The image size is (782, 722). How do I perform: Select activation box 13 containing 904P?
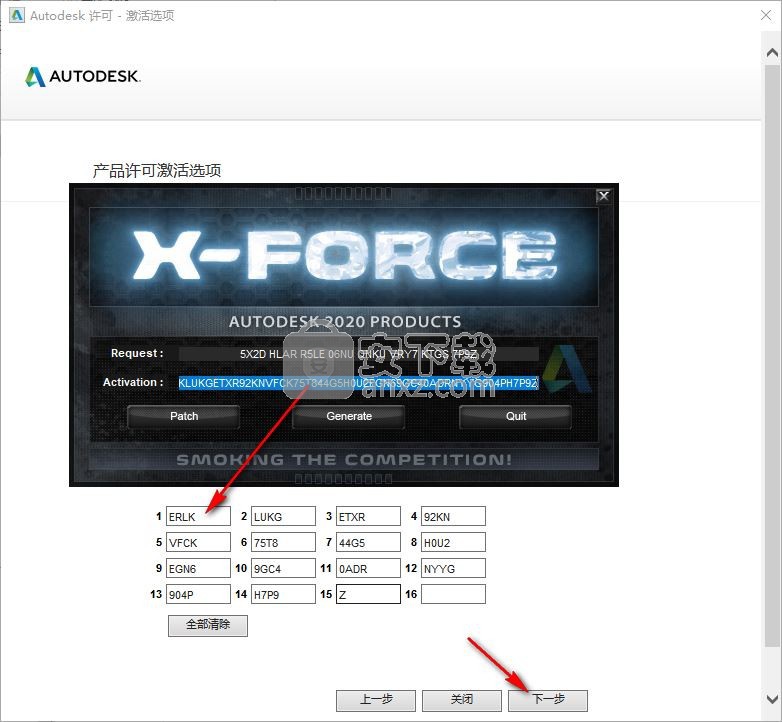[198, 594]
